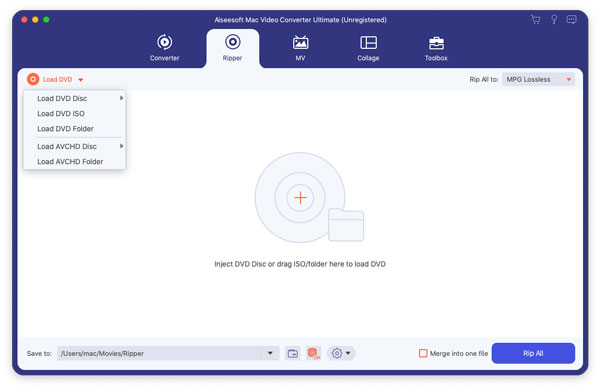This screenshot has height=389, width=600.
Task: Choose Load DVD Disc menu item
Action: point(75,98)
